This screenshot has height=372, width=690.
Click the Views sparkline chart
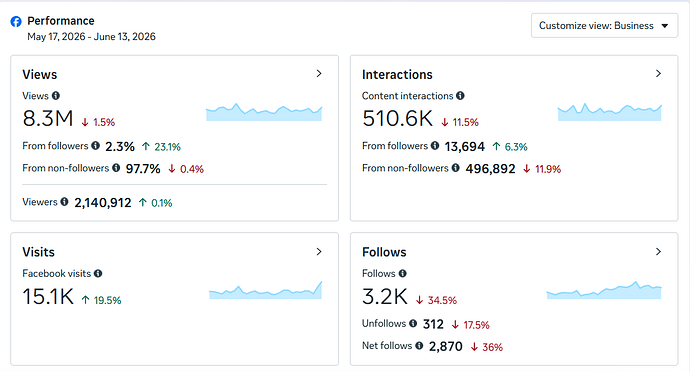264,112
